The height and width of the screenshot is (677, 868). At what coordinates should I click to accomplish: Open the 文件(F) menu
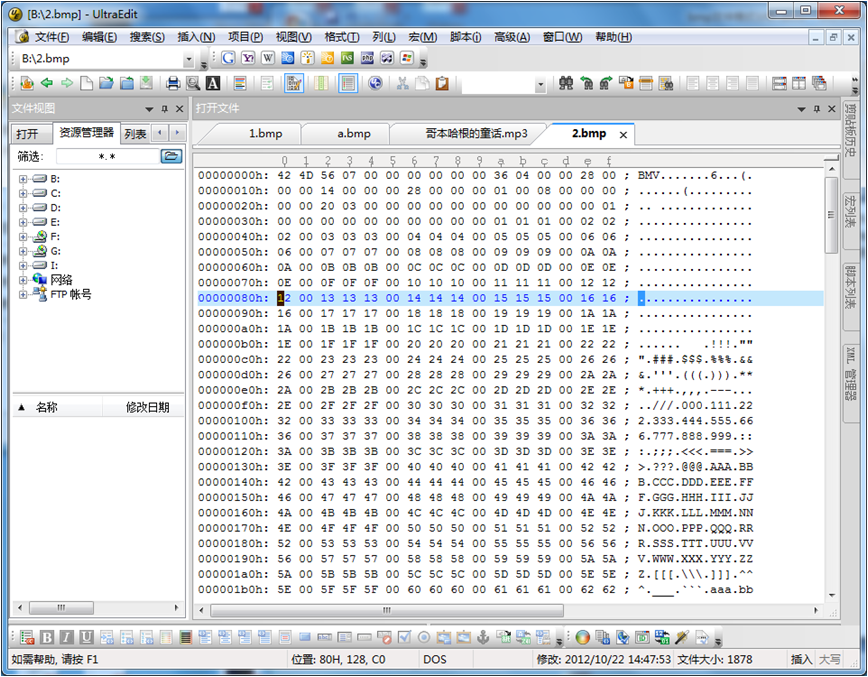[51, 37]
